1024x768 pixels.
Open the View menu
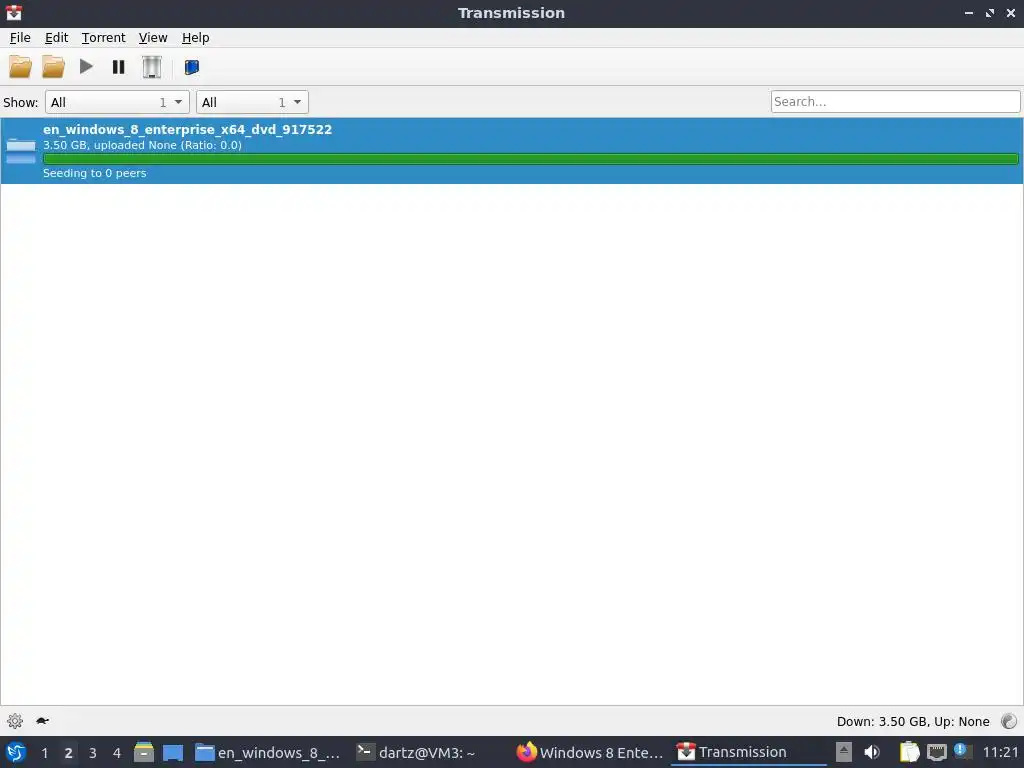tap(153, 38)
